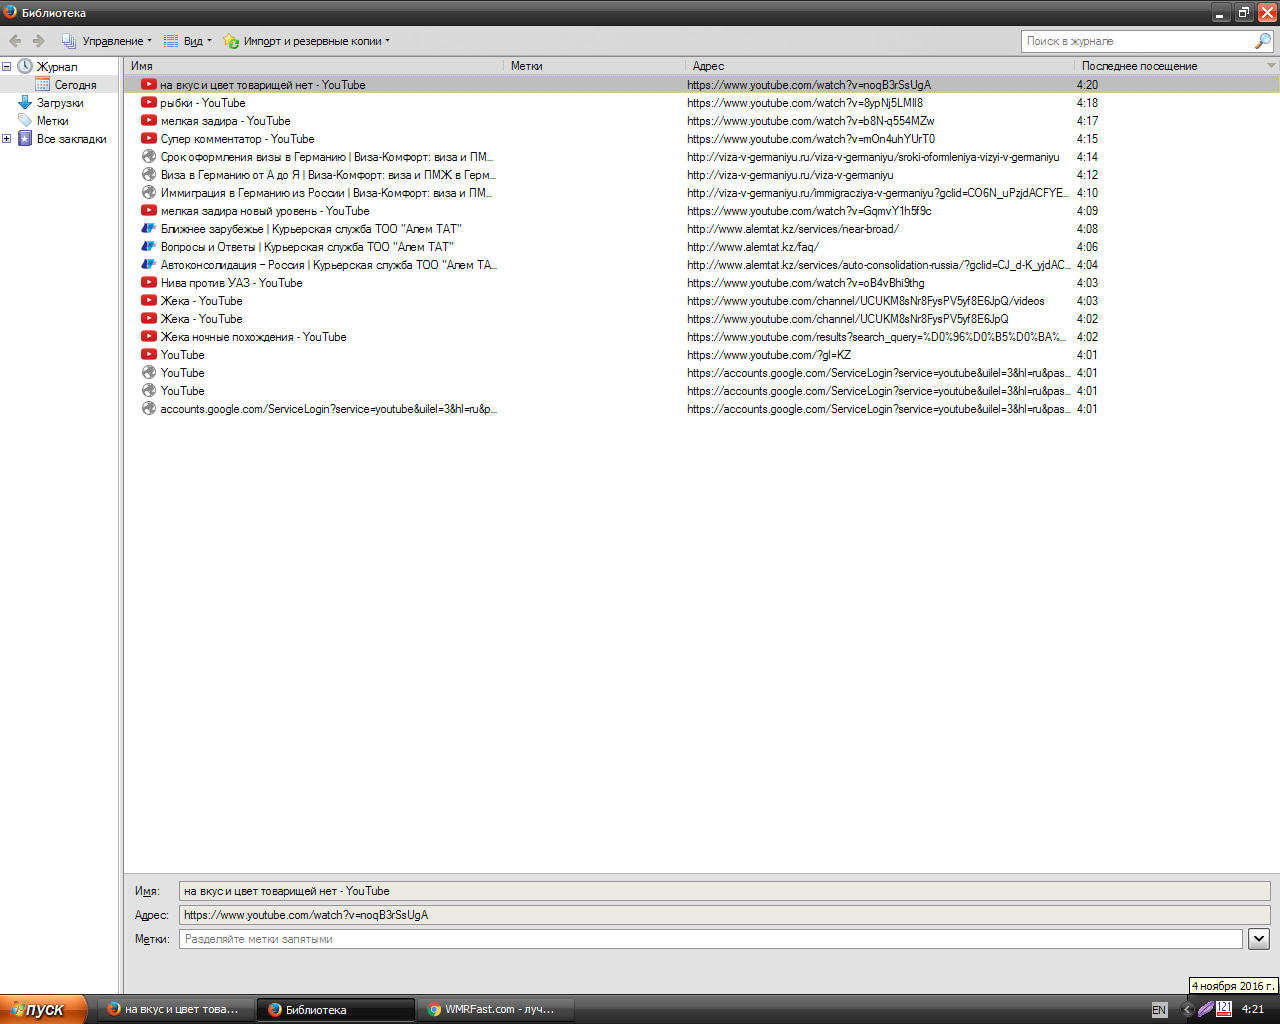1280x1024 pixels.
Task: Sort by the Адрес column header
Action: point(880,66)
